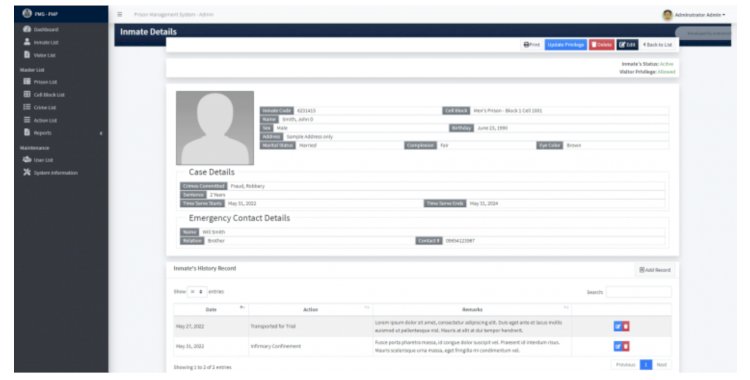Click the Cell Block List grid icon

[x=27, y=94]
